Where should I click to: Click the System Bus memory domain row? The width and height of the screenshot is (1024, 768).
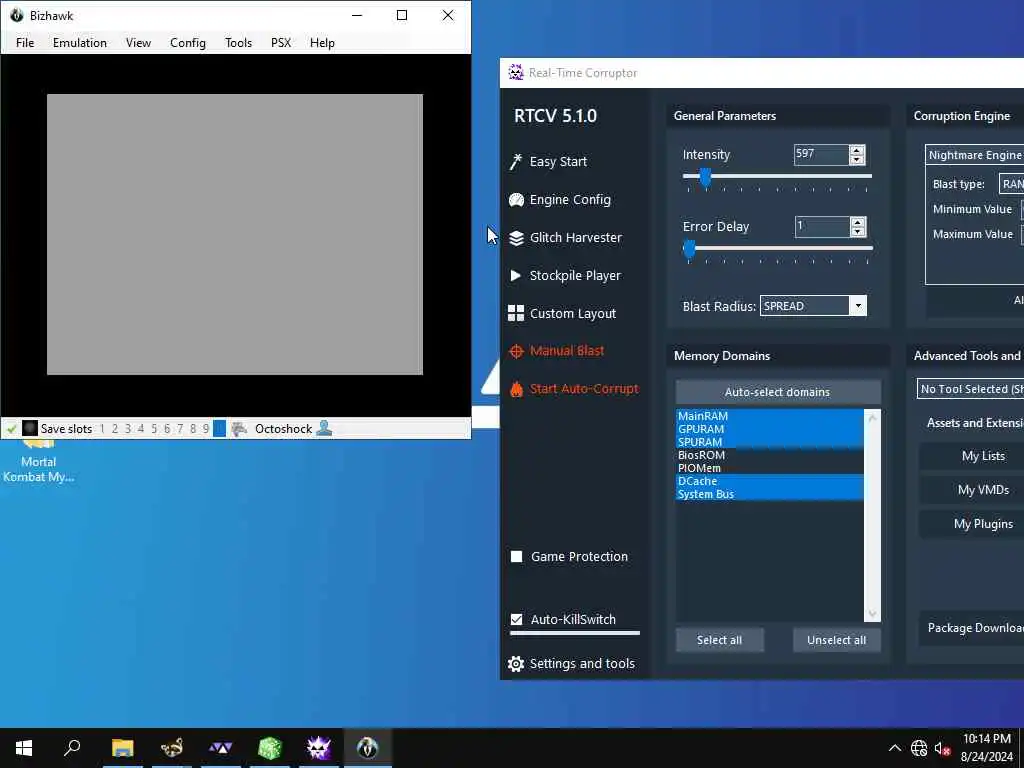(769, 494)
